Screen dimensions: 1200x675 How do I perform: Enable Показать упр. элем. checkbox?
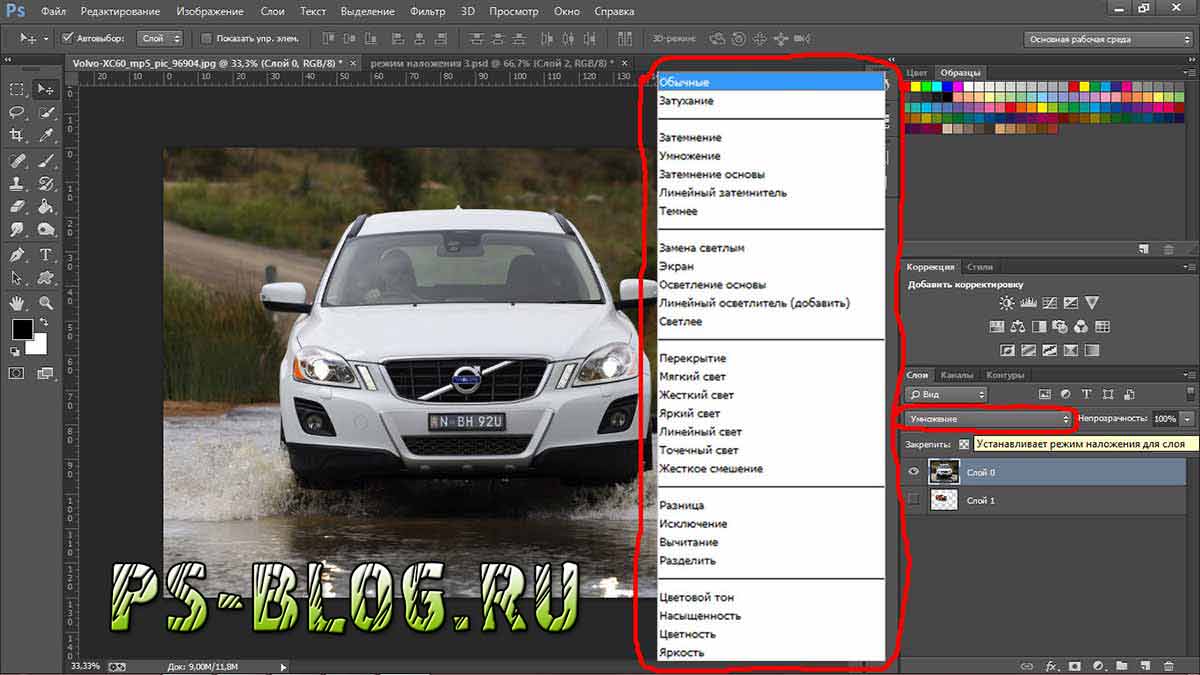(206, 39)
